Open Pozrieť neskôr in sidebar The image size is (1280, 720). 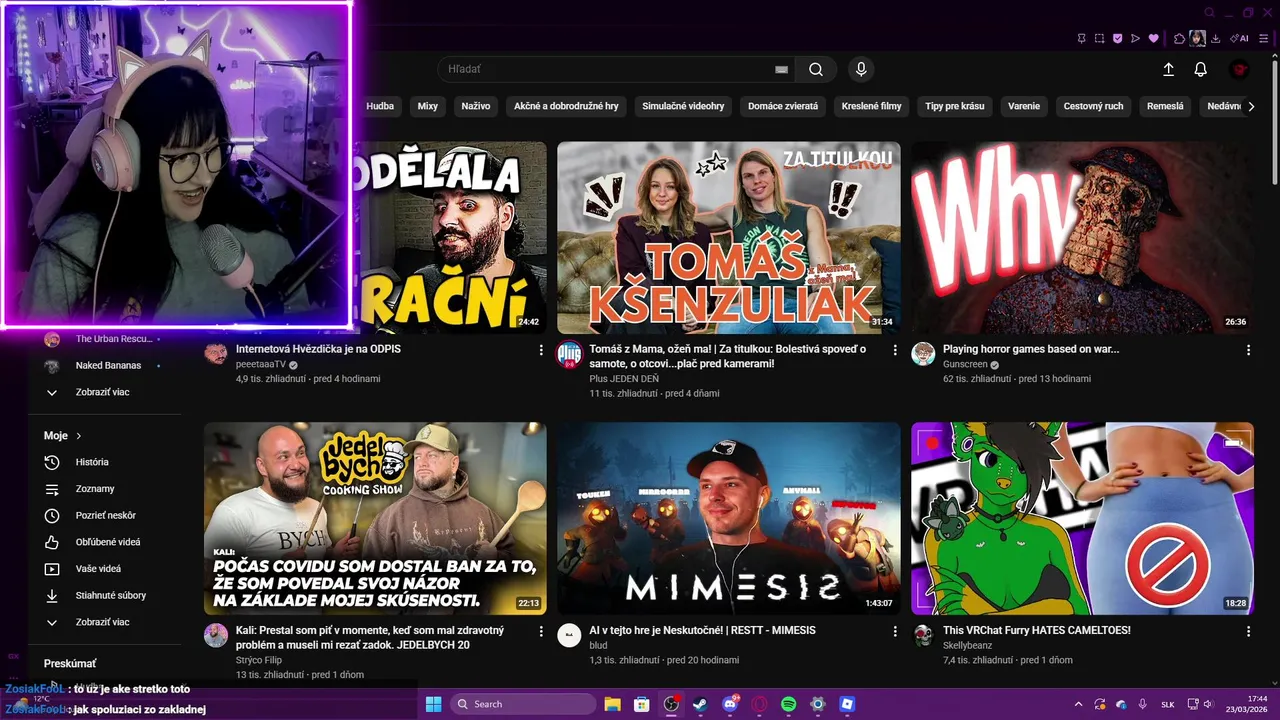(x=104, y=515)
